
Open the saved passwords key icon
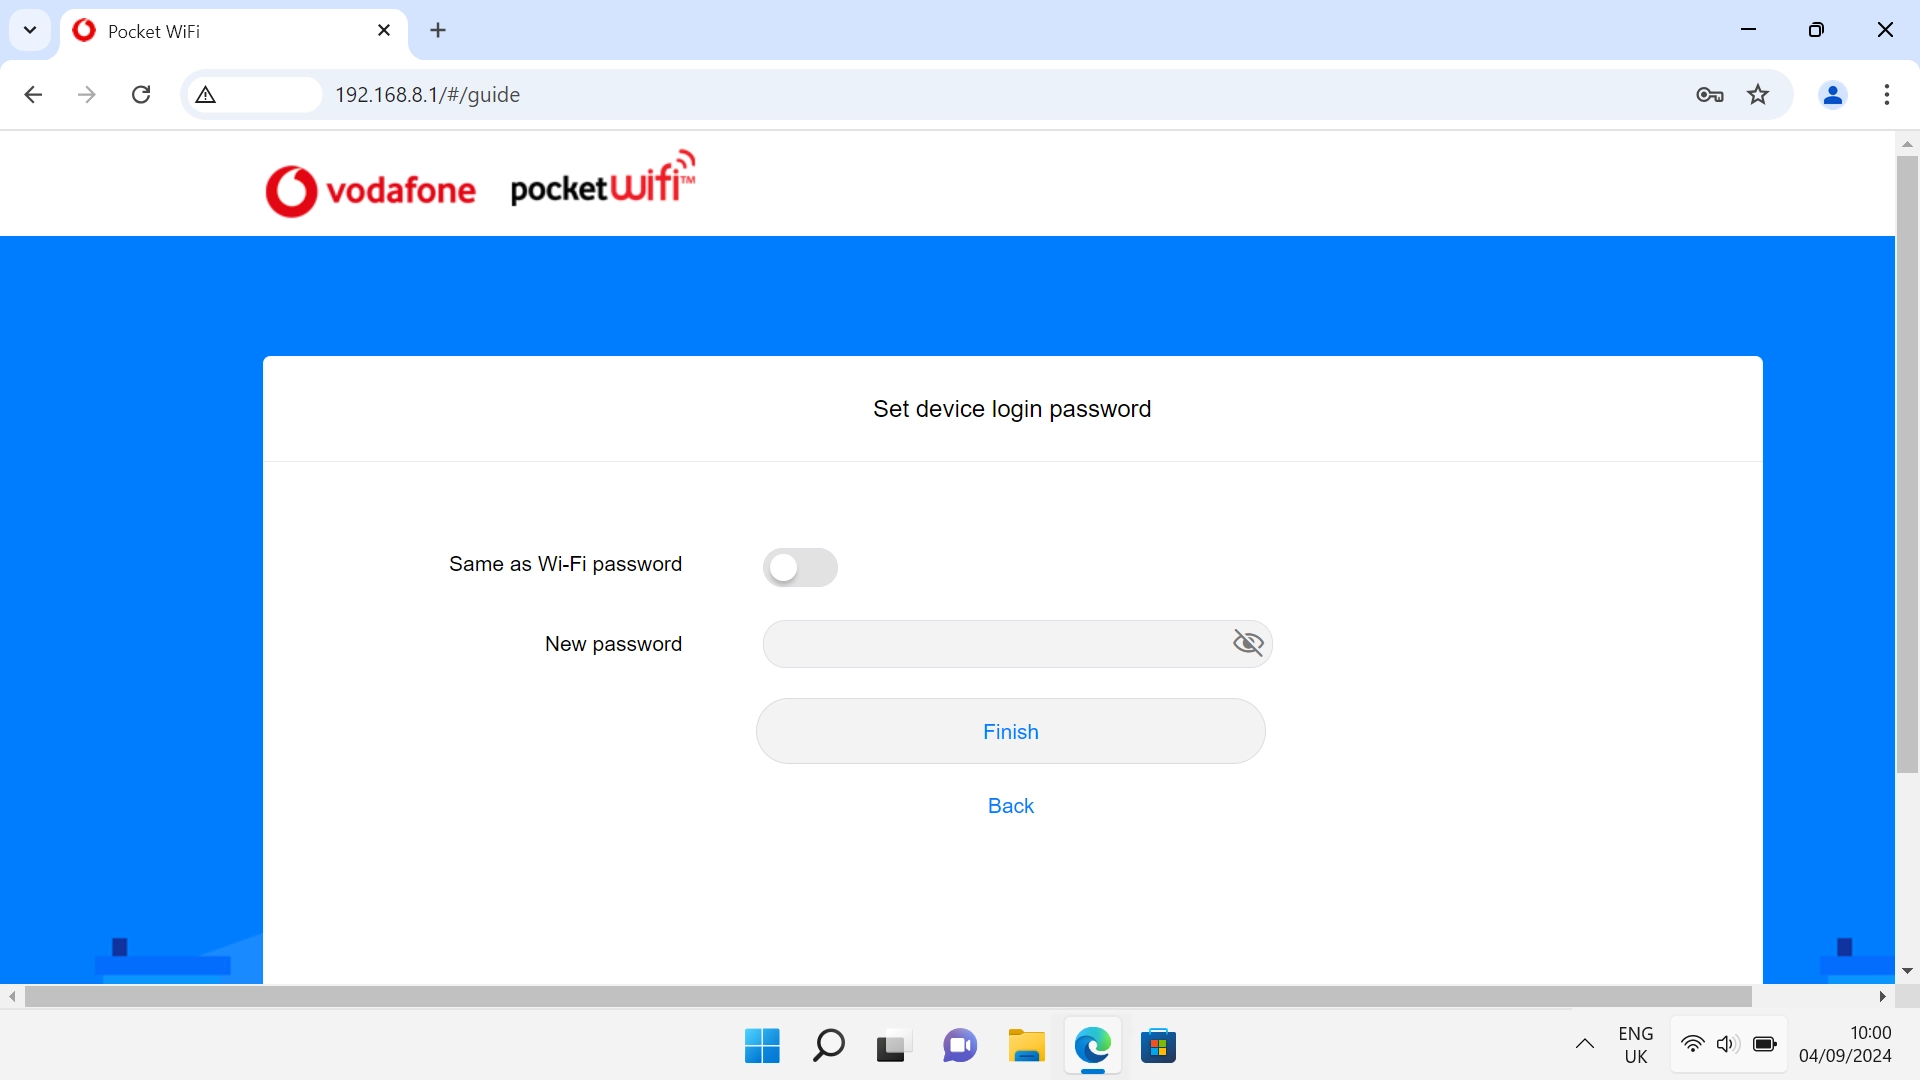[x=1710, y=95]
